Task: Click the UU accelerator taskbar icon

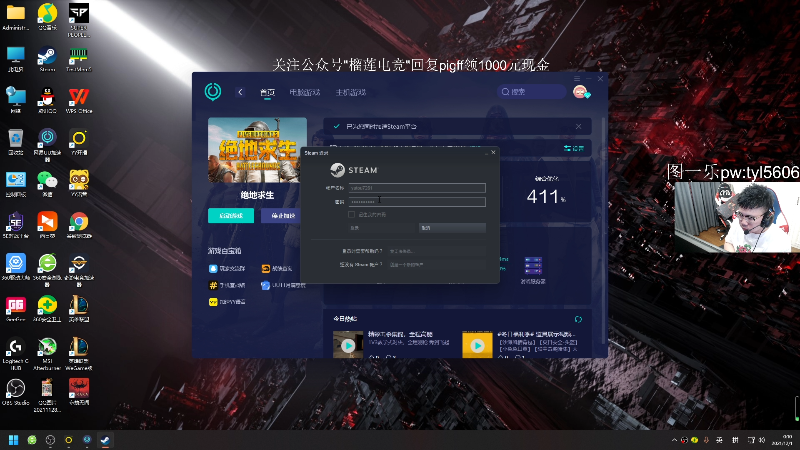Action: click(87, 440)
